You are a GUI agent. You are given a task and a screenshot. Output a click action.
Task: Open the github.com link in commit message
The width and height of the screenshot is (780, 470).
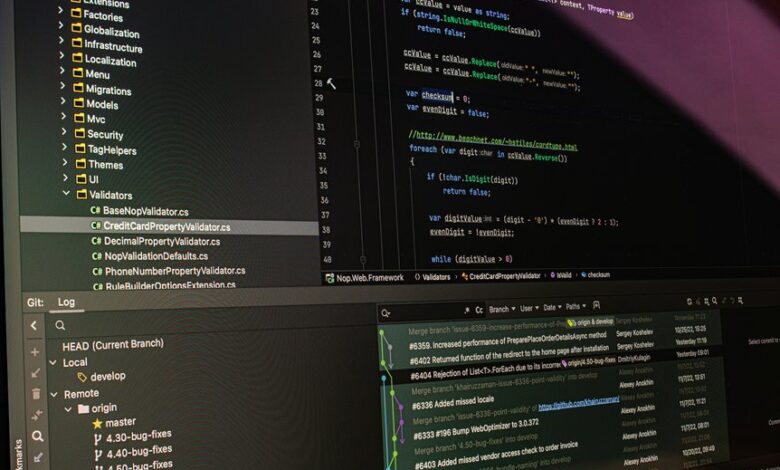(581, 406)
